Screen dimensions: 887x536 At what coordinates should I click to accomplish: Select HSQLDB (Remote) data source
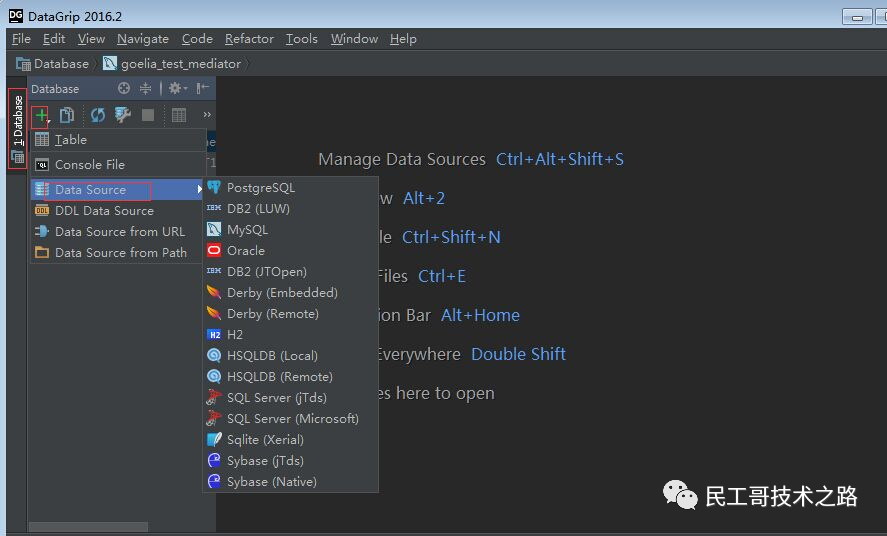(290, 377)
